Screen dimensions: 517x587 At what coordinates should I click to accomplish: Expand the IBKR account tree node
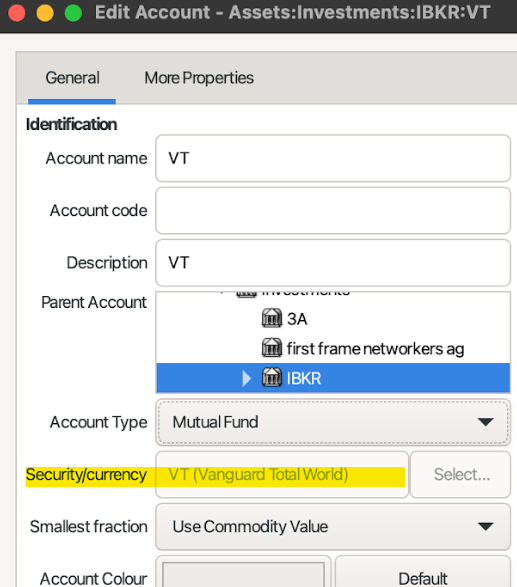click(x=246, y=378)
